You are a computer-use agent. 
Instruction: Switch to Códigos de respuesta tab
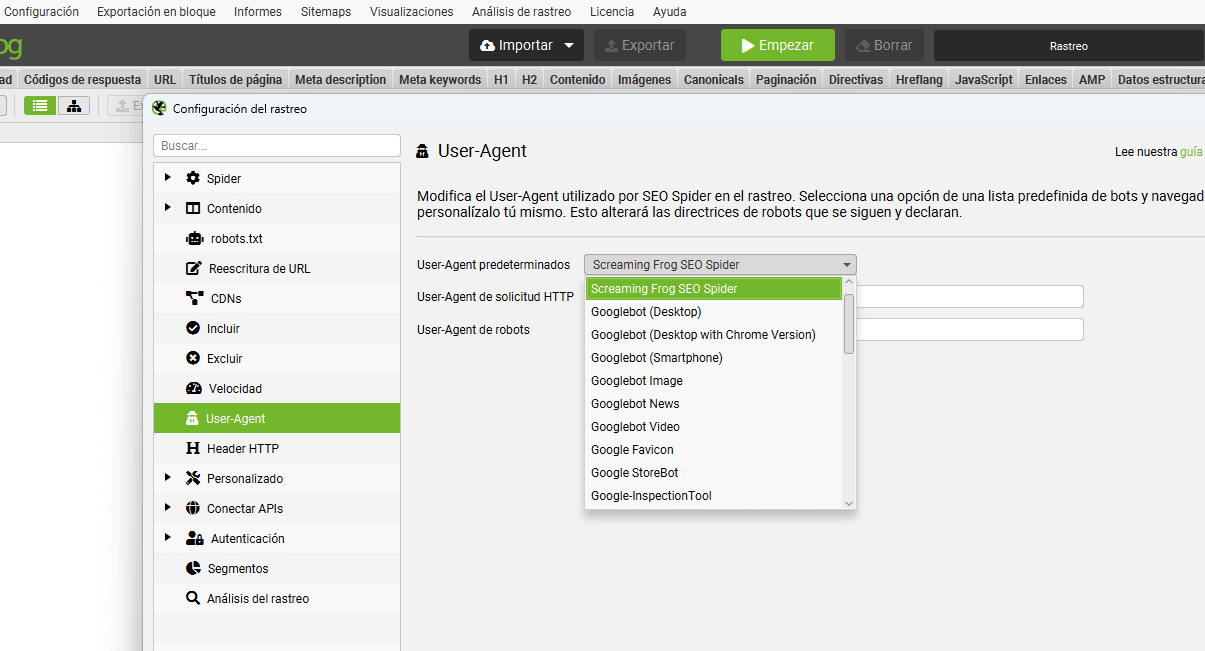[x=83, y=80]
